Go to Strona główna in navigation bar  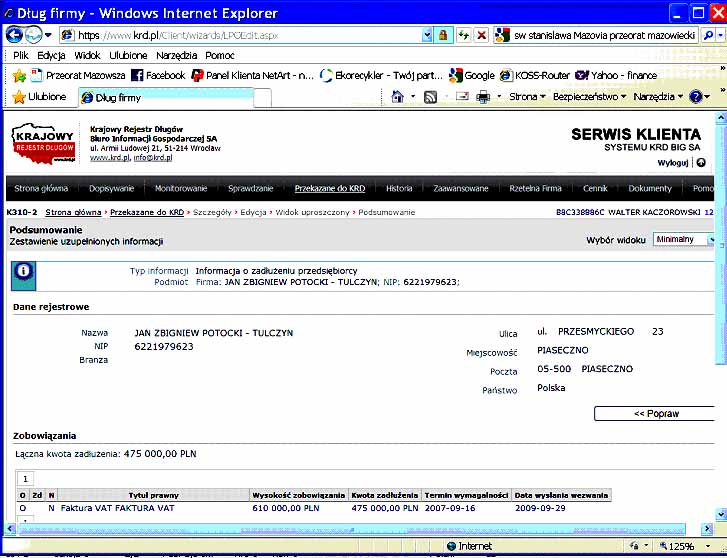point(41,189)
